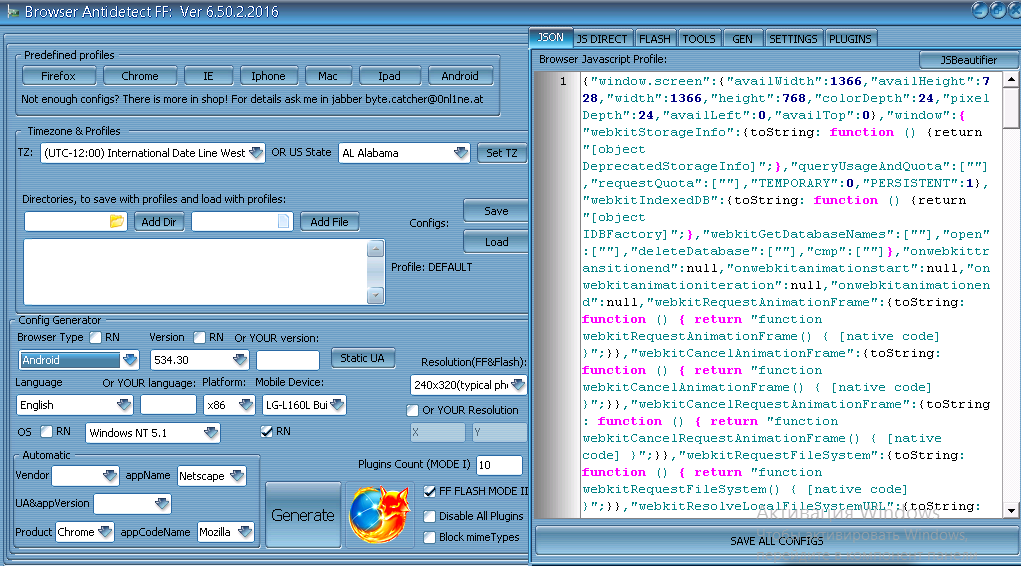Viewport: 1021px width, 566px height.
Task: Expand the Resolution dropdown showing 240x320
Action: click(x=519, y=385)
